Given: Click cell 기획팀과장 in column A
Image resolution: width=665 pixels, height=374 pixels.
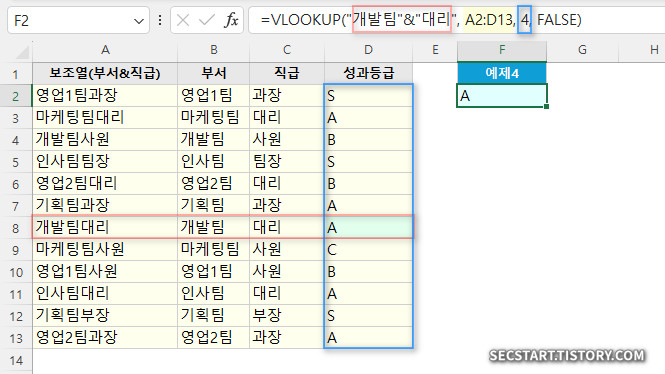Looking at the screenshot, I should tap(105, 206).
